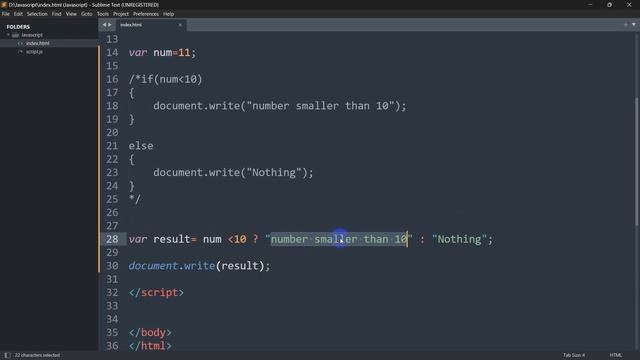Image resolution: width=640 pixels, height=360 pixels.
Task: Click the "Nothing" string on line 28
Action: [460, 239]
